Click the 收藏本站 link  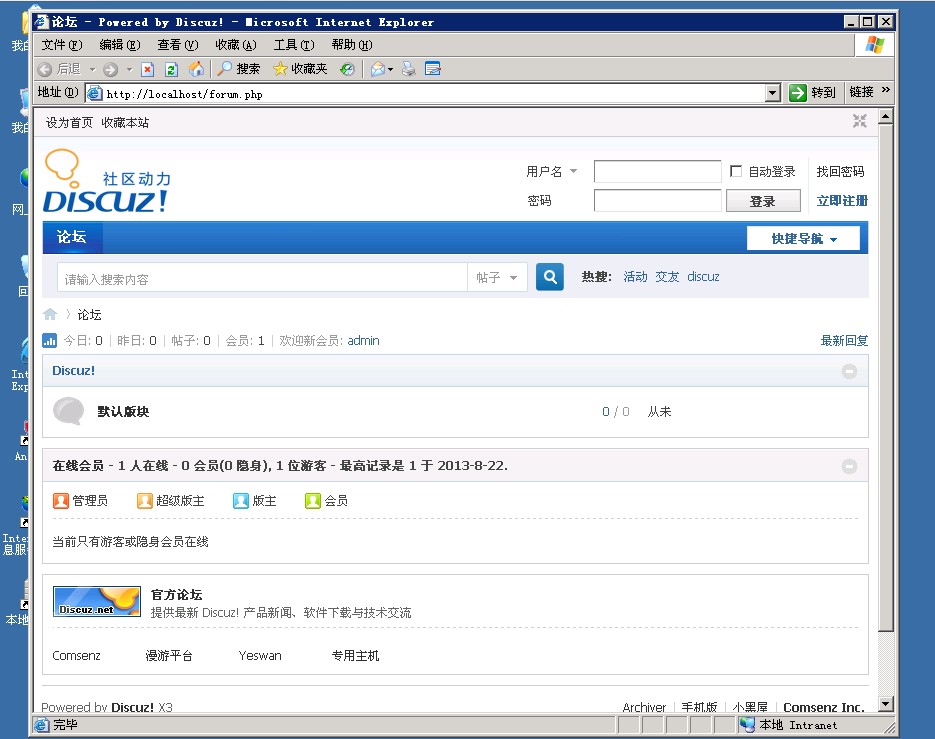125,122
